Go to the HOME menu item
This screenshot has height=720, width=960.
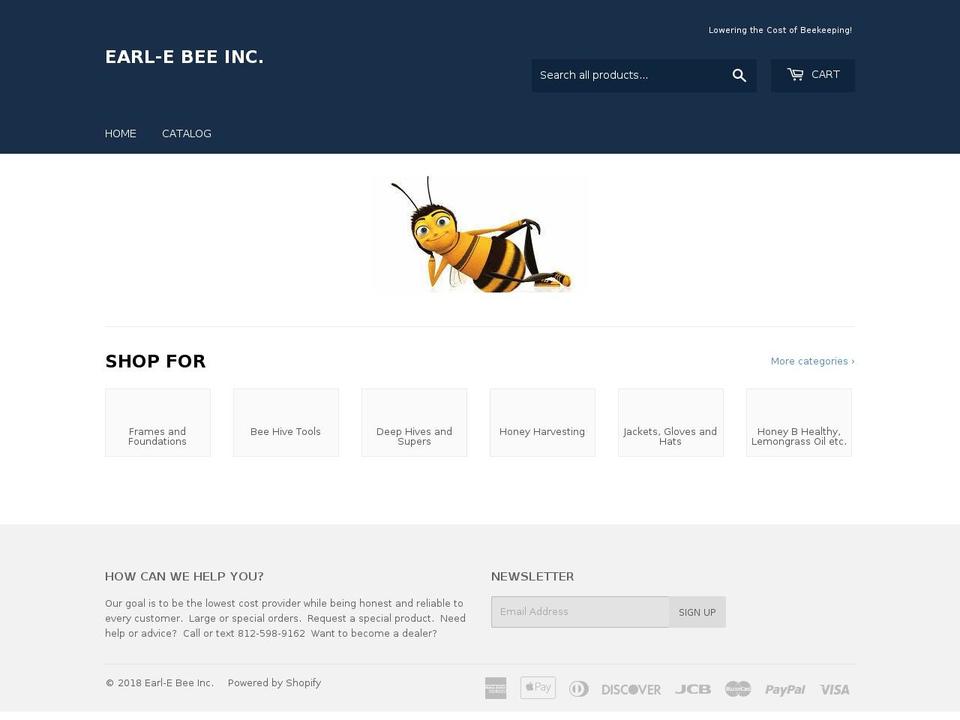[x=121, y=133]
